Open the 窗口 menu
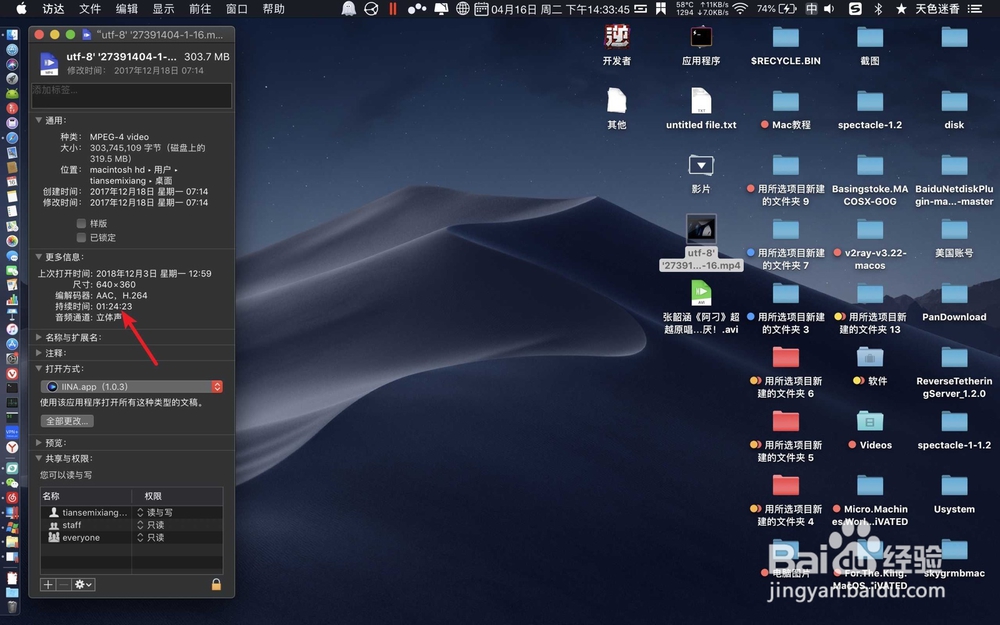Screen dimensions: 1000x625 point(237,8)
